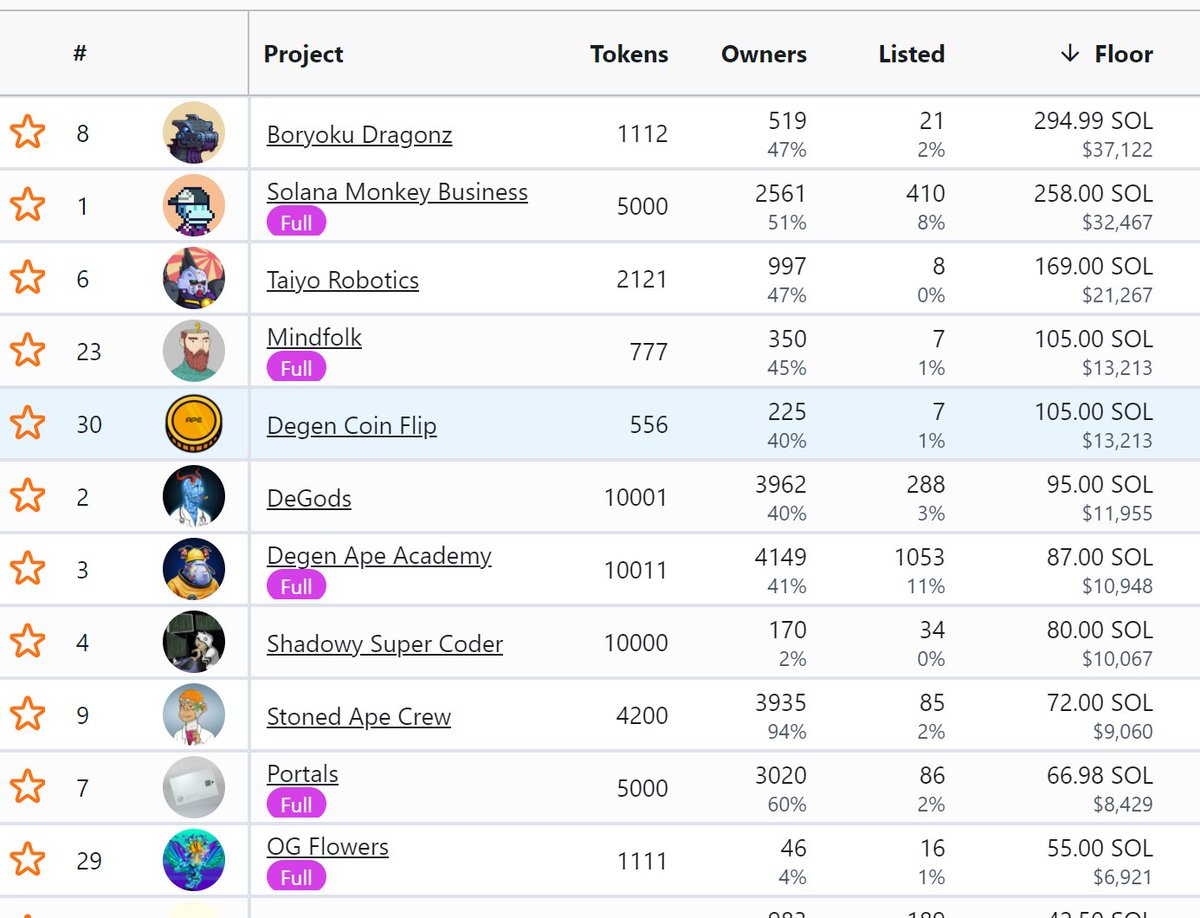
Task: Click the 2121 tokens cell
Action: [x=642, y=279]
